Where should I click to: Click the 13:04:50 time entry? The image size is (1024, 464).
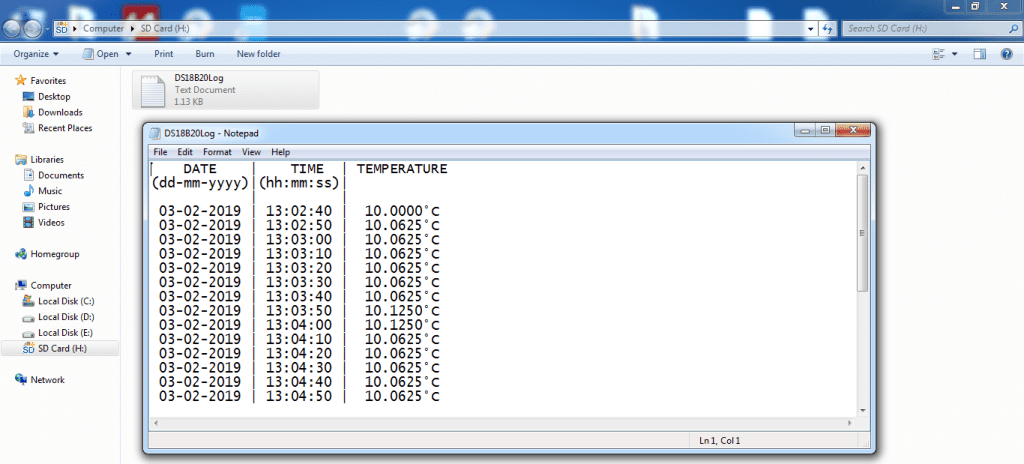tap(298, 396)
